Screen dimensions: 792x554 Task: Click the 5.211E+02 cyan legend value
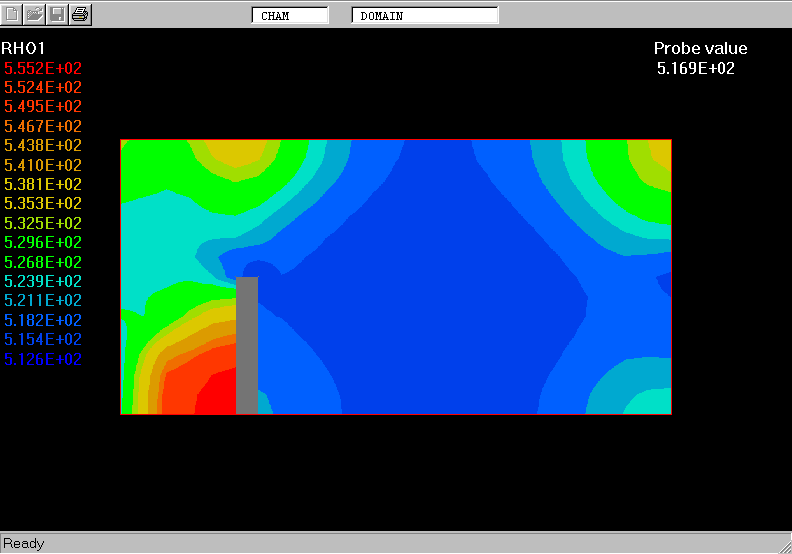[43, 301]
